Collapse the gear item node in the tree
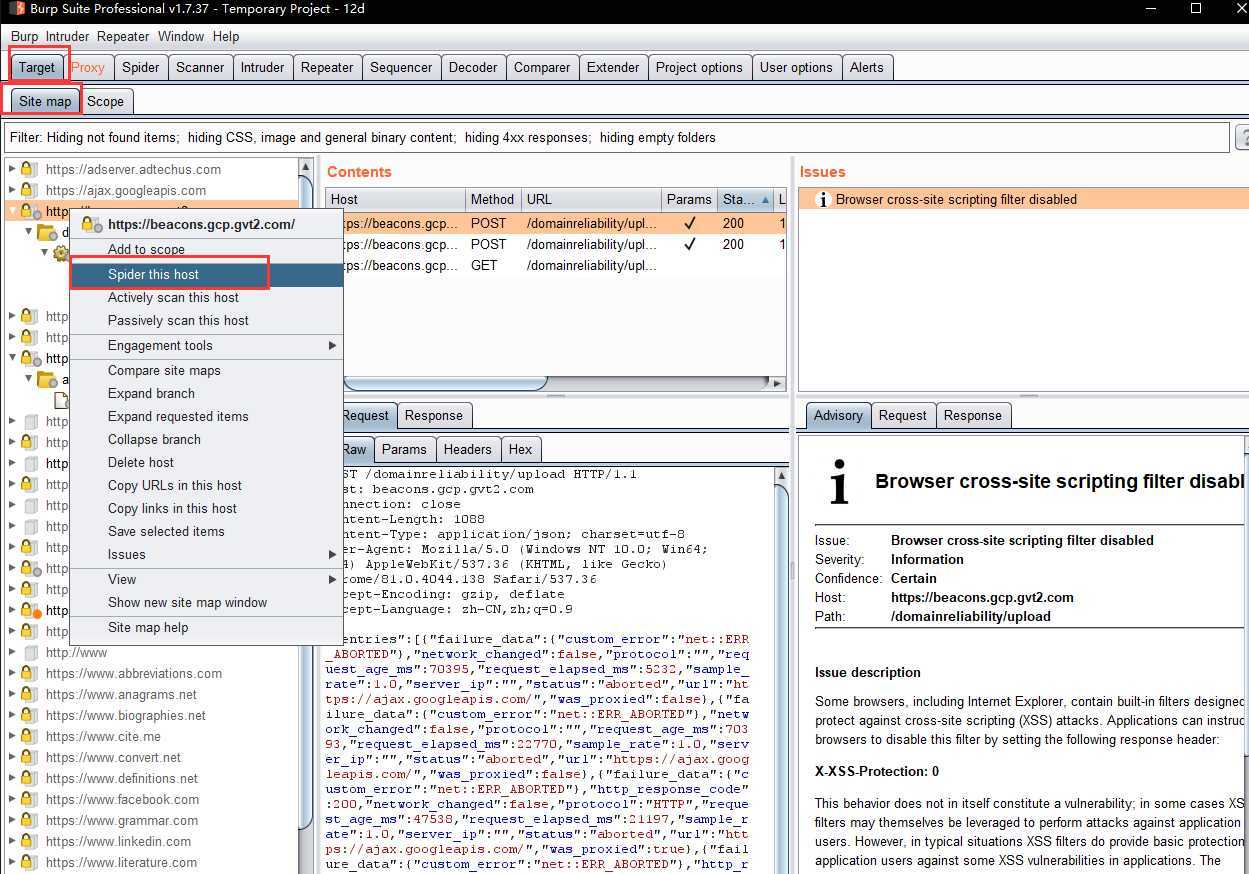The image size is (1249, 874). [x=44, y=253]
